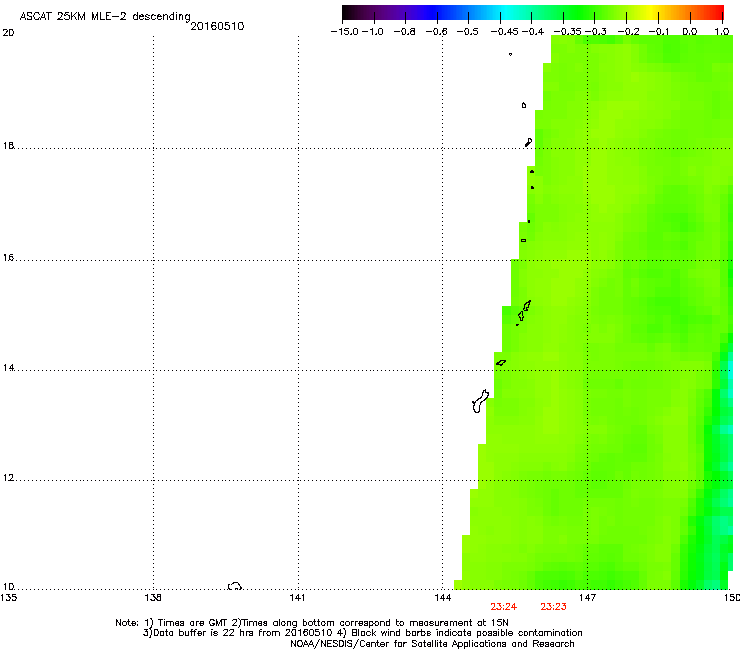Click the twin island outlines near 15N
This screenshot has height=650, width=740.
[x=524, y=312]
